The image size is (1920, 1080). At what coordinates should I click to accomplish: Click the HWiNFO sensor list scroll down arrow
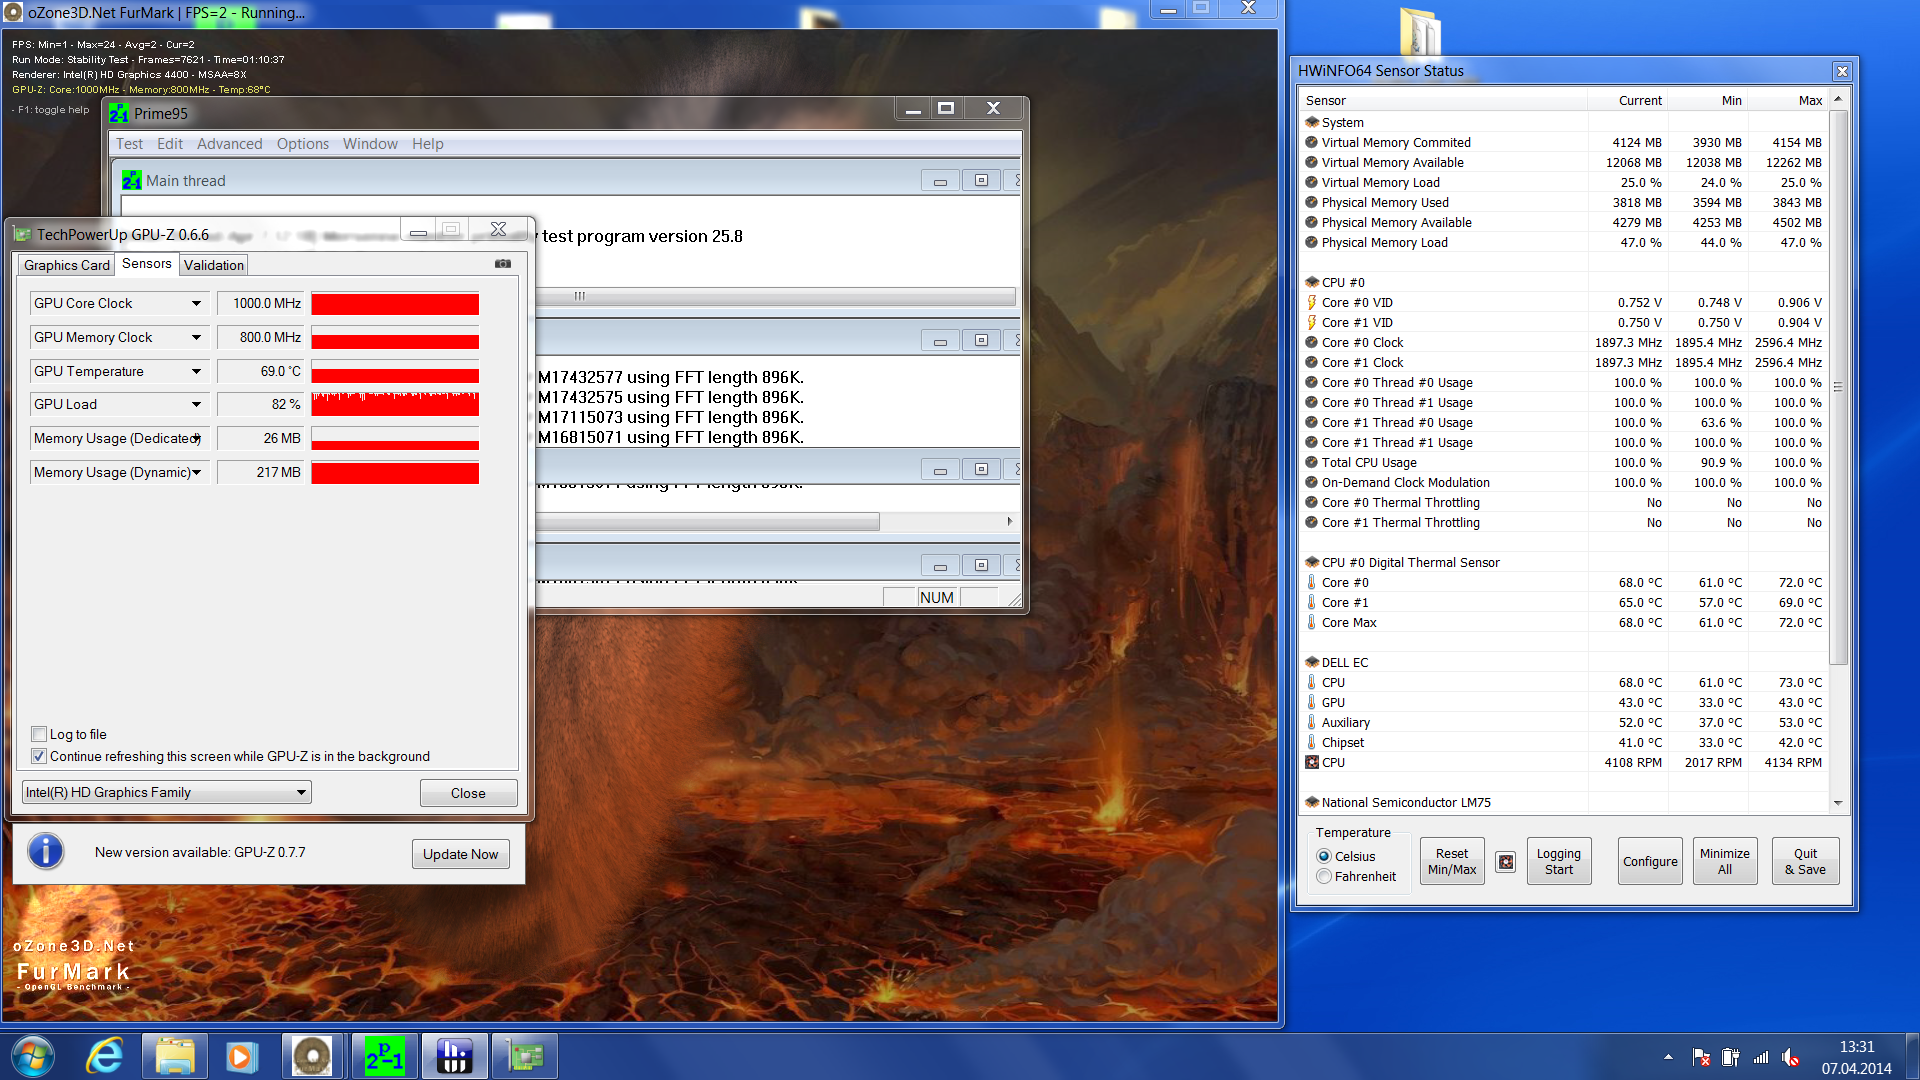(x=1838, y=802)
